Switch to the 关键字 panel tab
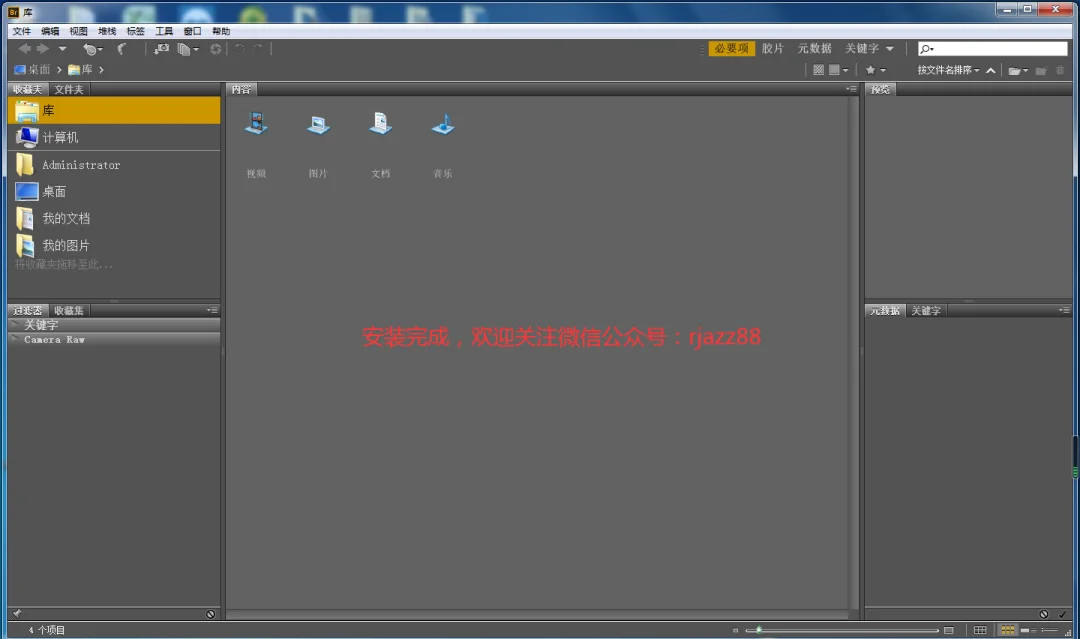 (926, 311)
